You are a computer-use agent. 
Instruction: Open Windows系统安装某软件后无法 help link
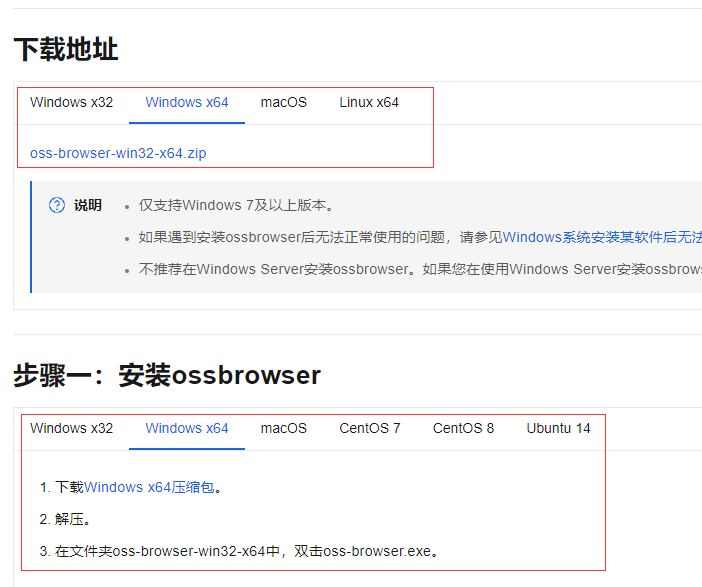602,237
